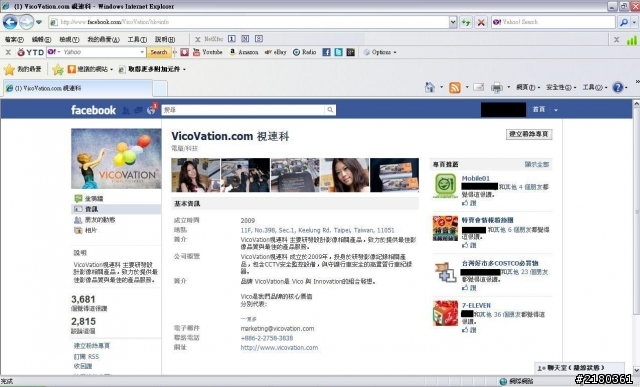Image resolution: width=640 pixels, height=387 pixels.
Task: Open the 網頁(P) command bar dropdown
Action: point(528,87)
